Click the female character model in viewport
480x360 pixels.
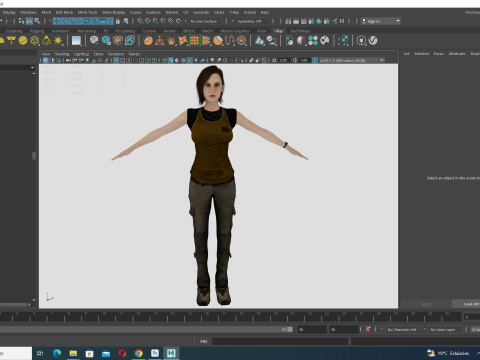(x=212, y=185)
